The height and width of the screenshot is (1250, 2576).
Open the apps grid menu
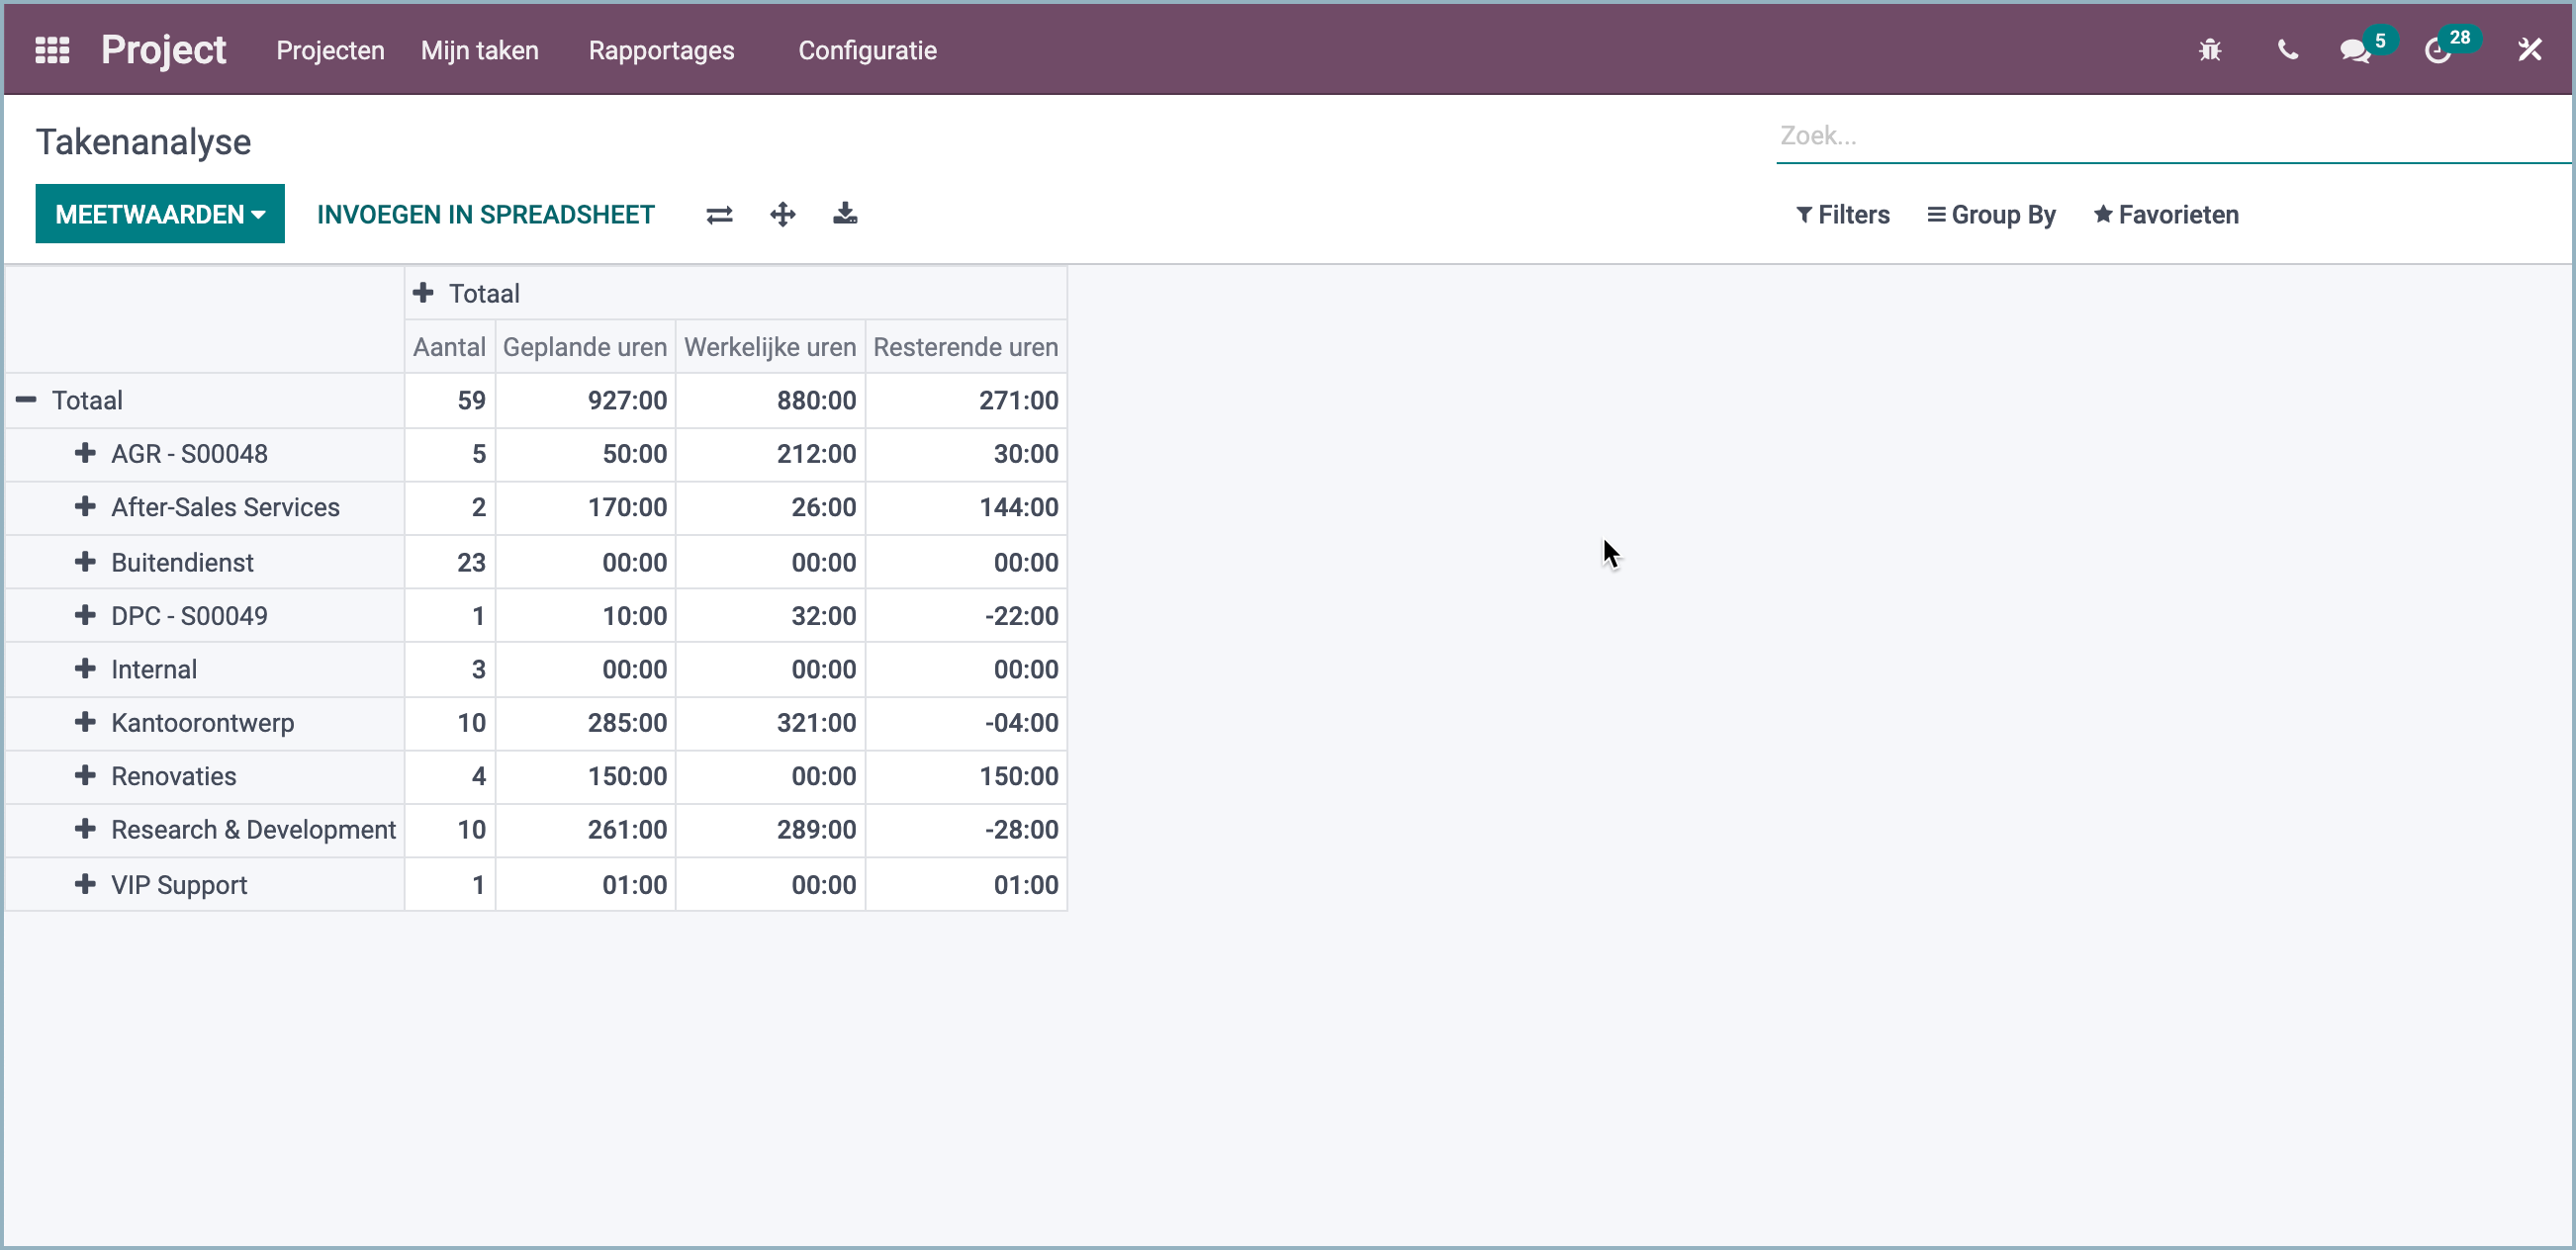coord(52,49)
